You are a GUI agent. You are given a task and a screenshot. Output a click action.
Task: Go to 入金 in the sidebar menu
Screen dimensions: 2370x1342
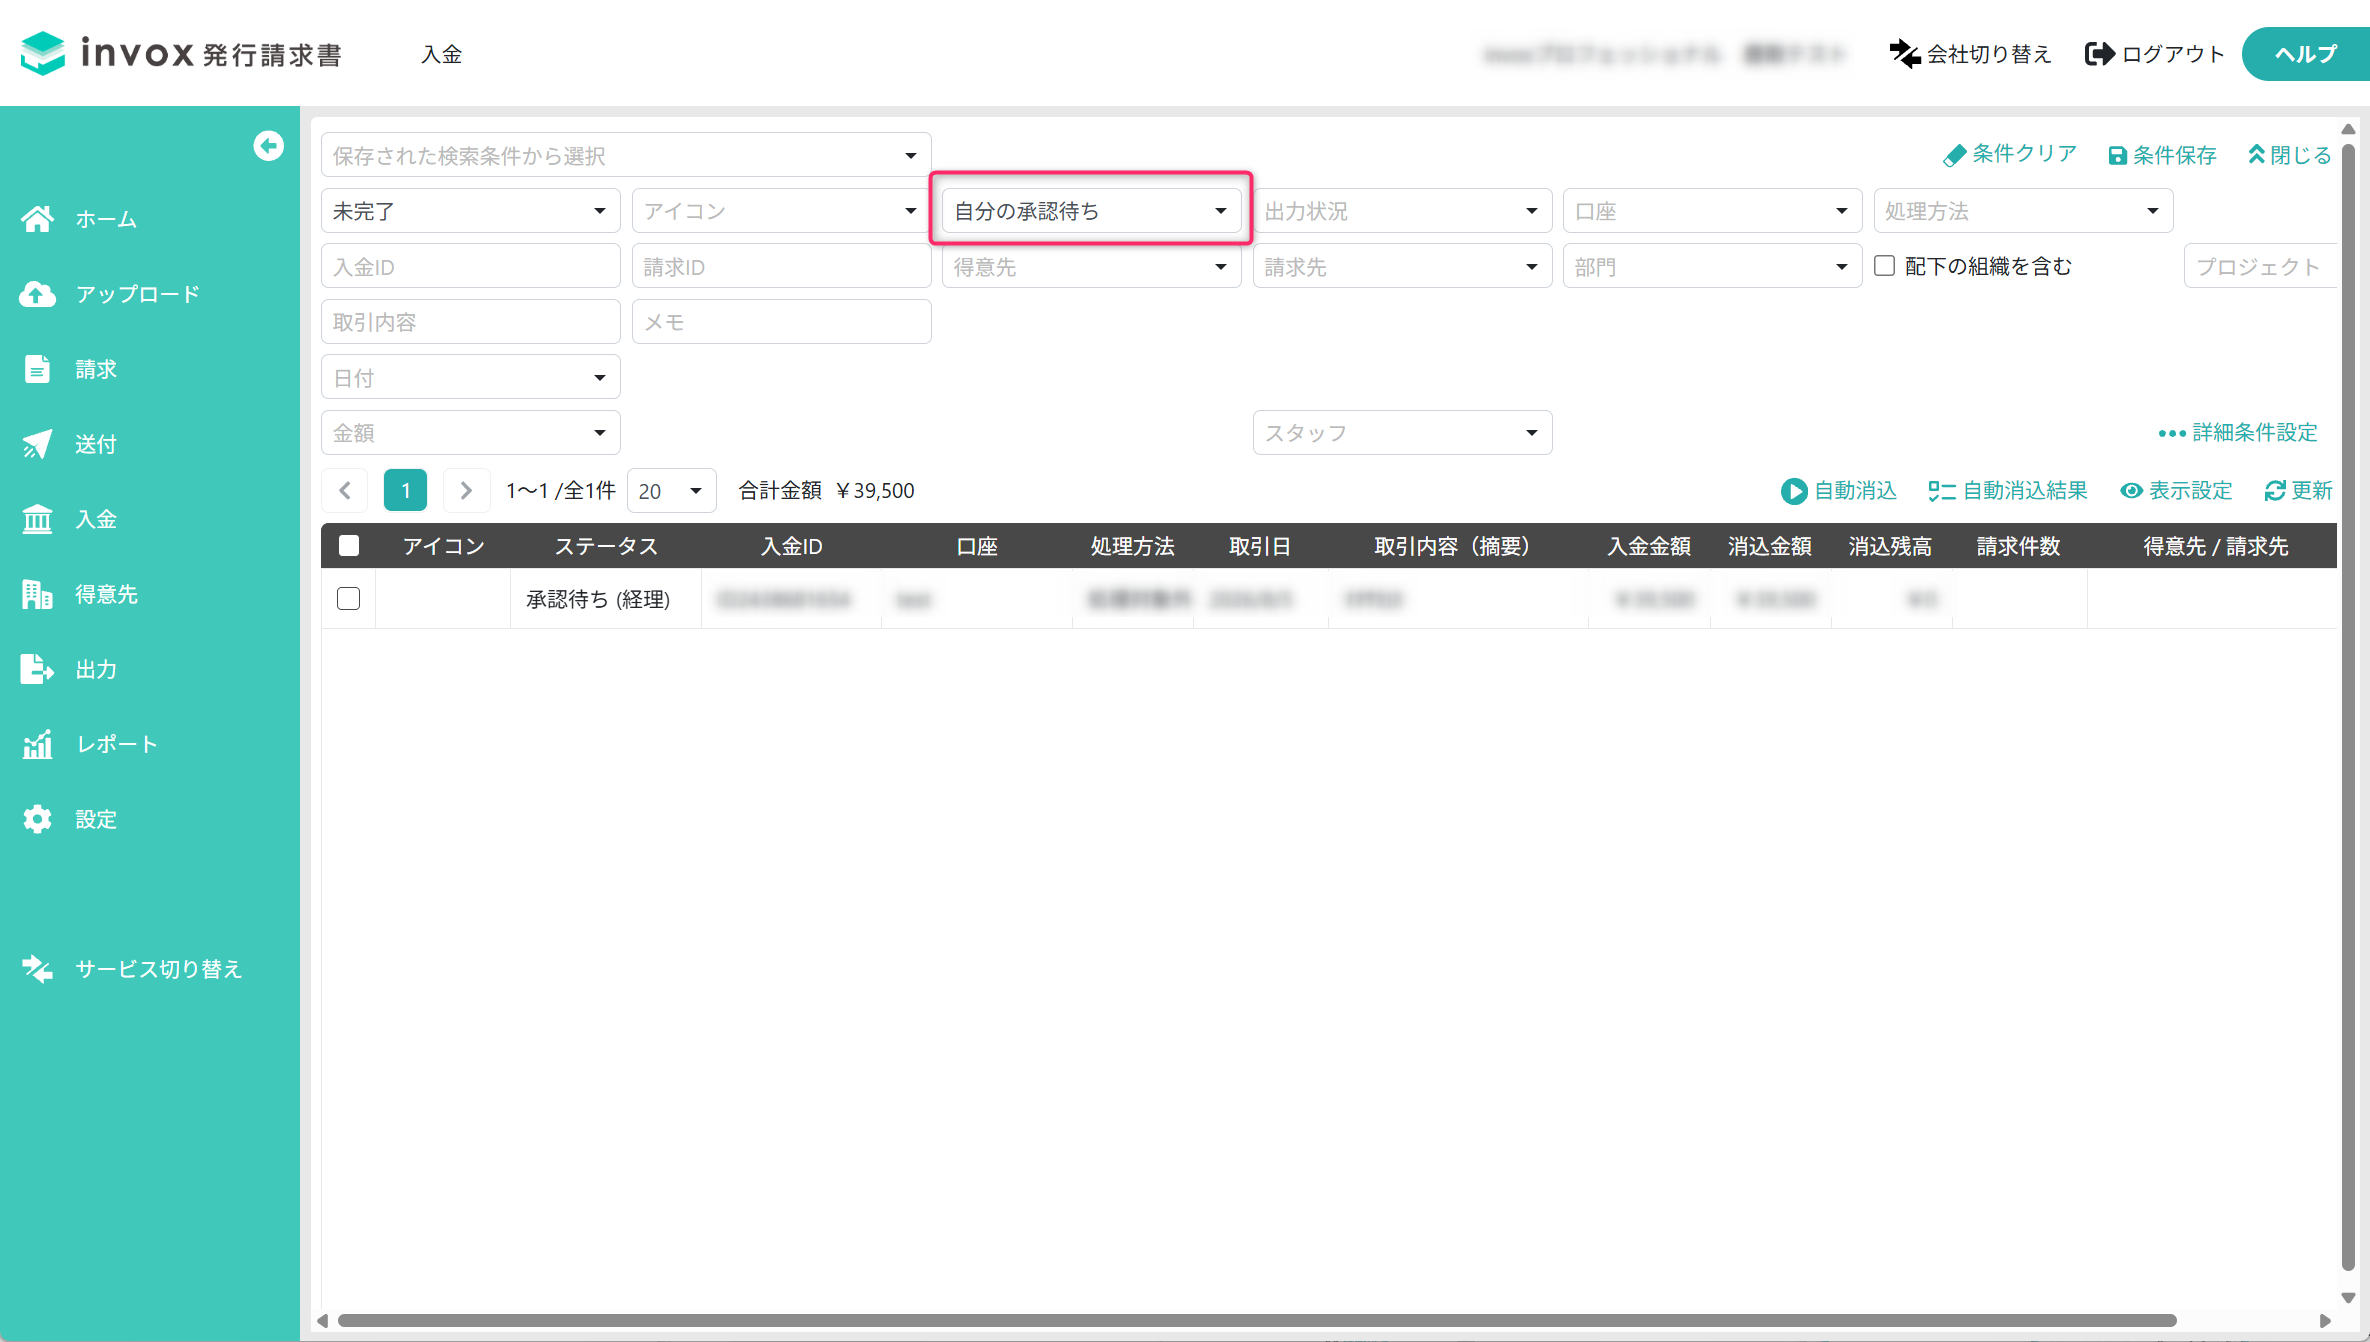click(x=96, y=519)
